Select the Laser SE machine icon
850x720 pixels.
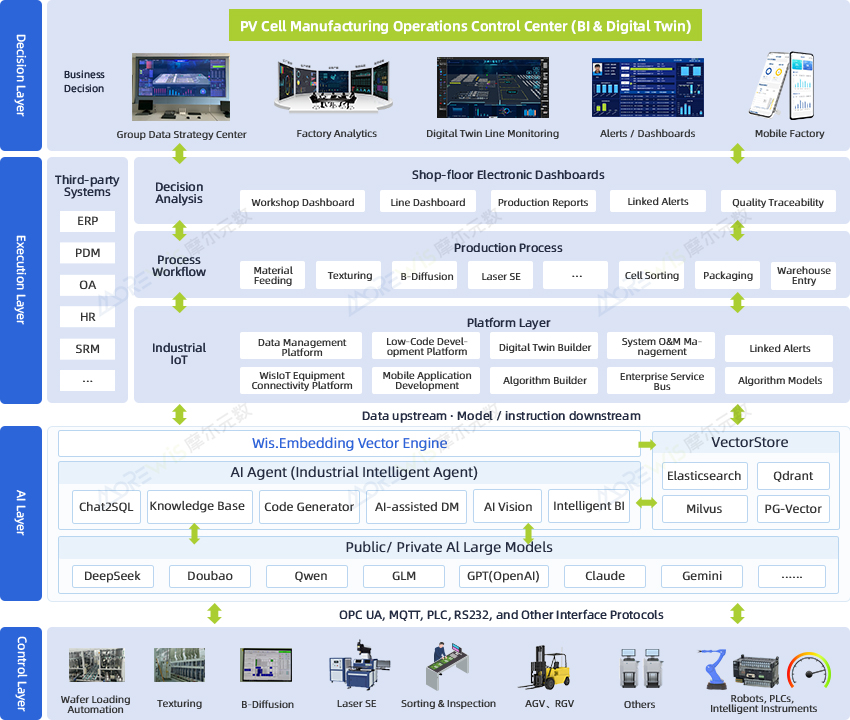tap(359, 665)
